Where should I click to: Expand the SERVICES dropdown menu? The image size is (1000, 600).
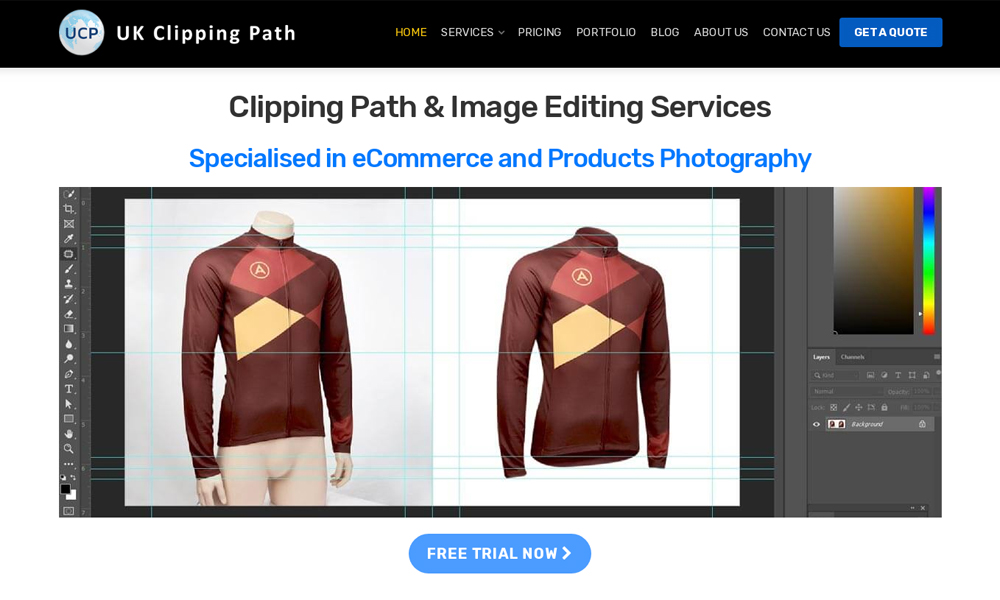[473, 32]
